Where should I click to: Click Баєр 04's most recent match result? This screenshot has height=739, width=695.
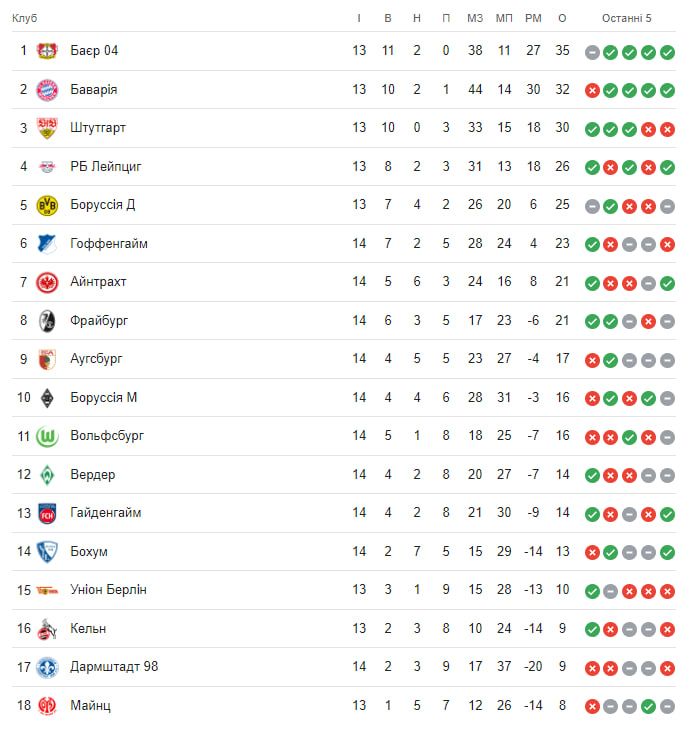[x=667, y=52]
